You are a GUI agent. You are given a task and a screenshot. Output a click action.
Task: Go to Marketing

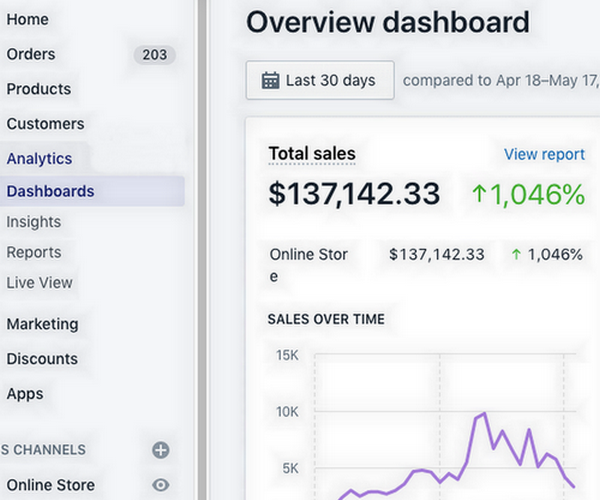click(42, 324)
